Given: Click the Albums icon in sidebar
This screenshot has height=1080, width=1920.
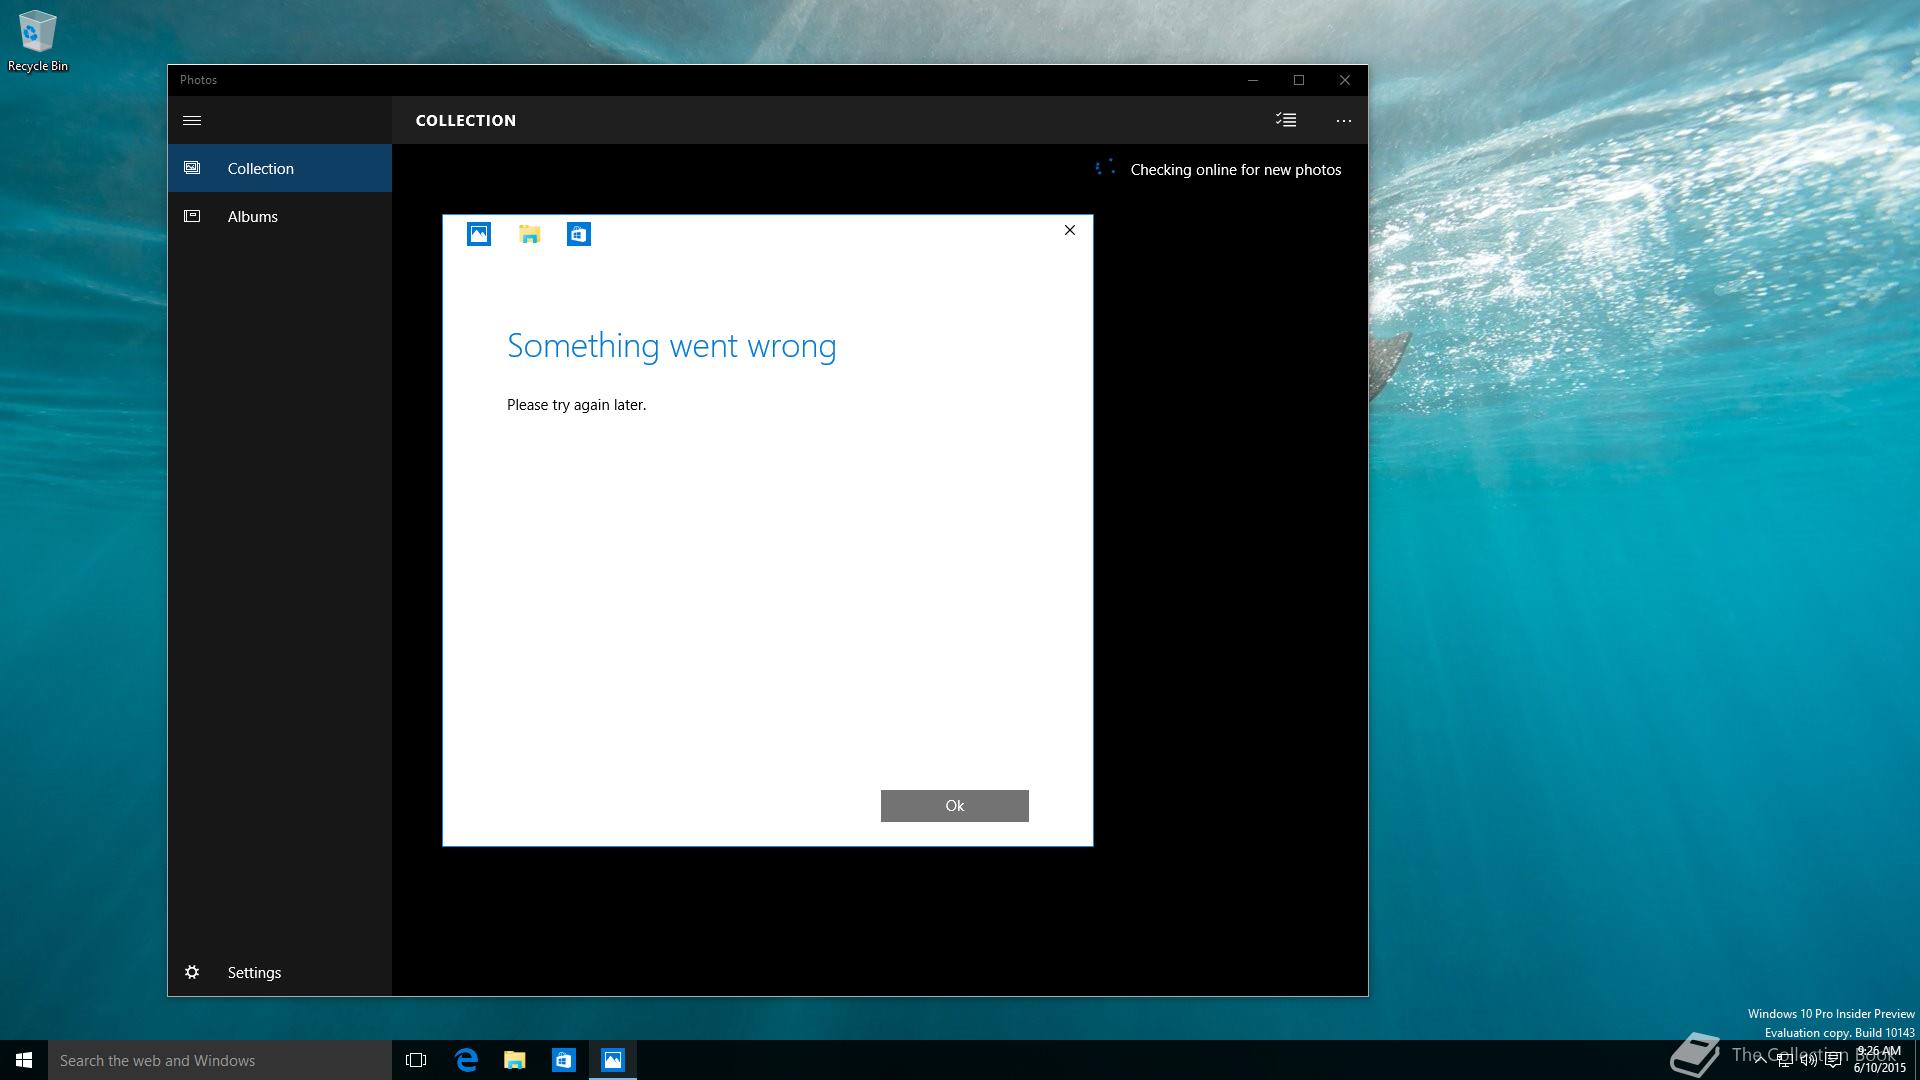Looking at the screenshot, I should pos(192,216).
